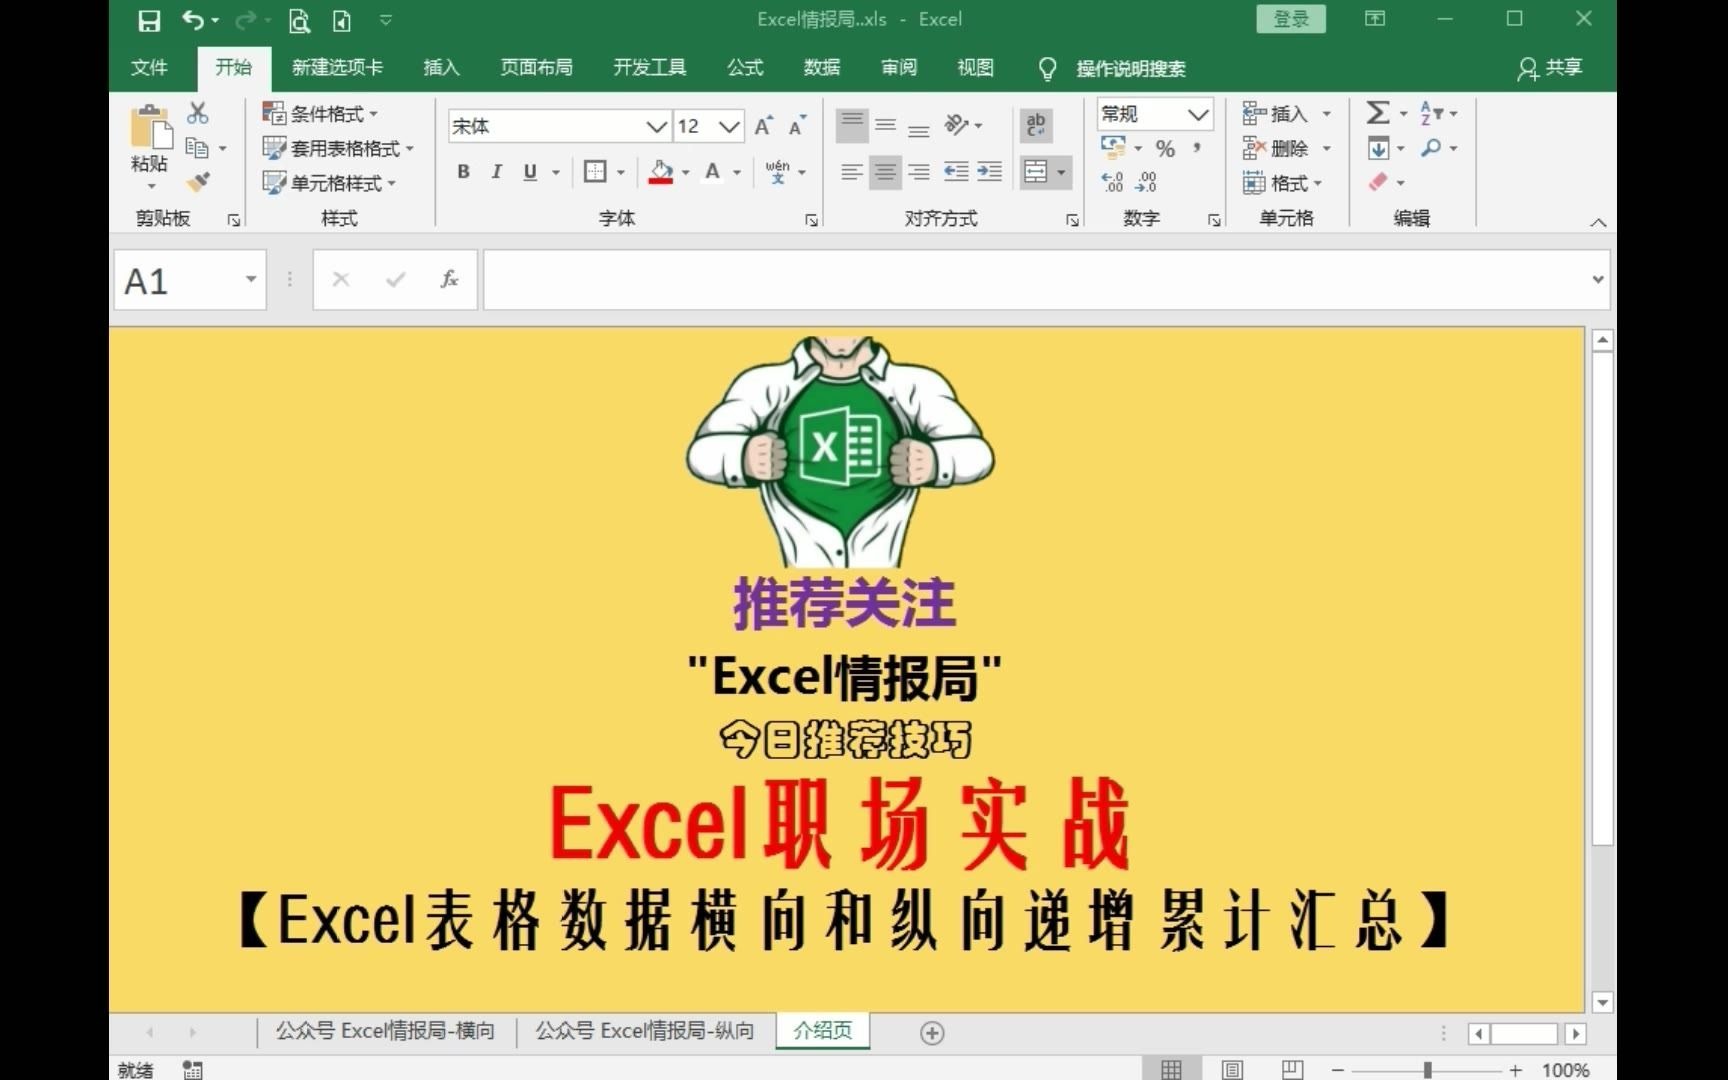Screen dimensions: 1728x1080
Task: Open the 文件 File tab
Action: pos(150,67)
